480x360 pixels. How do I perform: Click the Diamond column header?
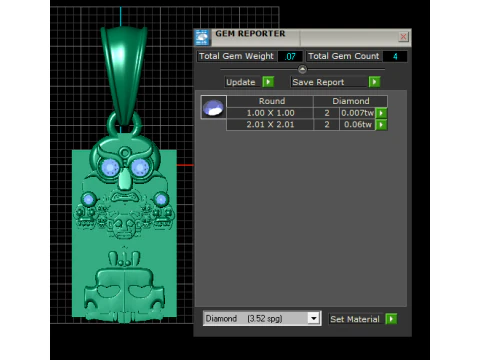351,101
